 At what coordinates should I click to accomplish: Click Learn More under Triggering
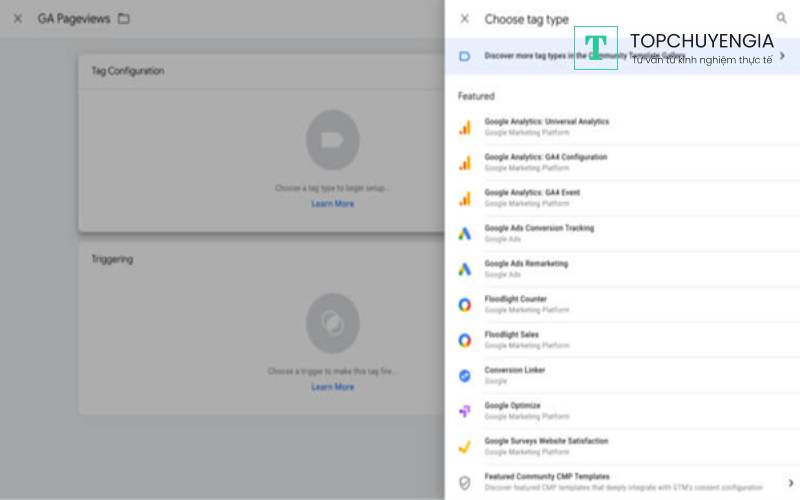[332, 387]
